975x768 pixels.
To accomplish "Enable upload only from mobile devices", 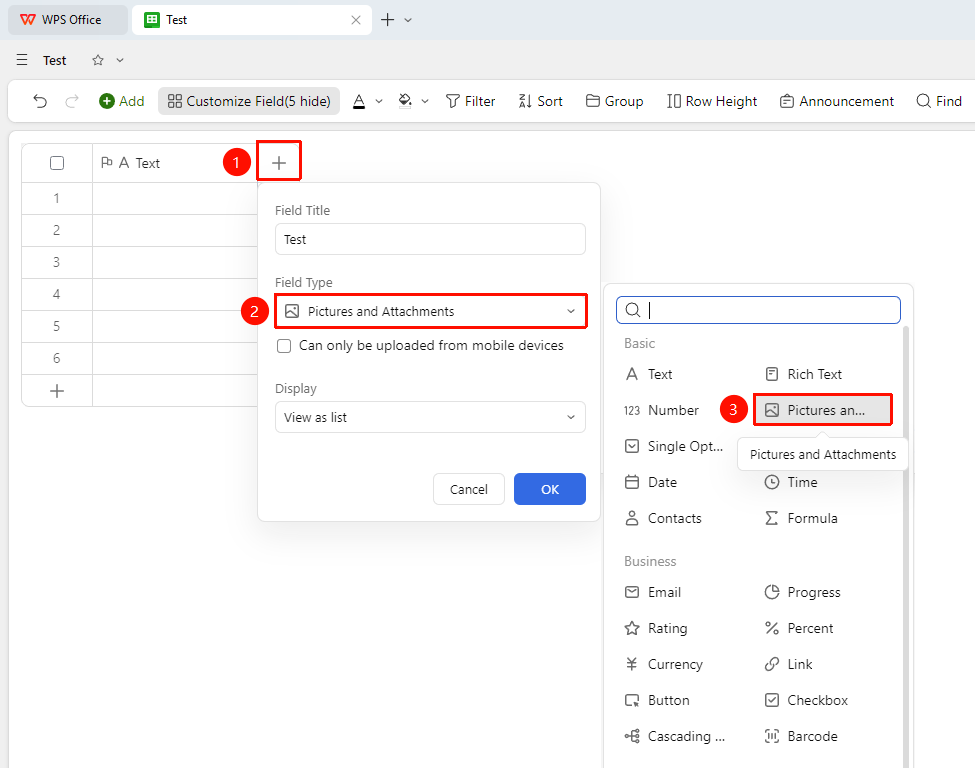I will 284,346.
